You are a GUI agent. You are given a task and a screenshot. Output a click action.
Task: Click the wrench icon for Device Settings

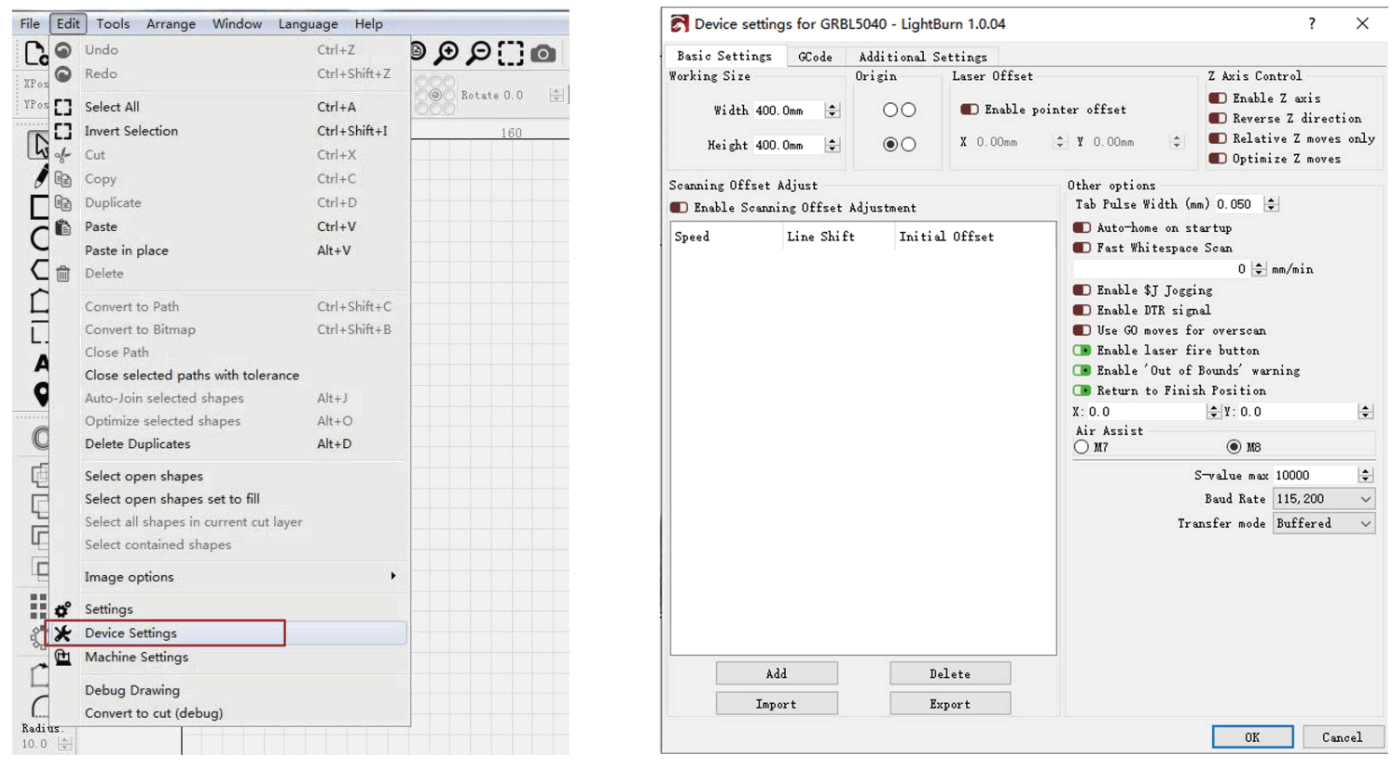(63, 633)
